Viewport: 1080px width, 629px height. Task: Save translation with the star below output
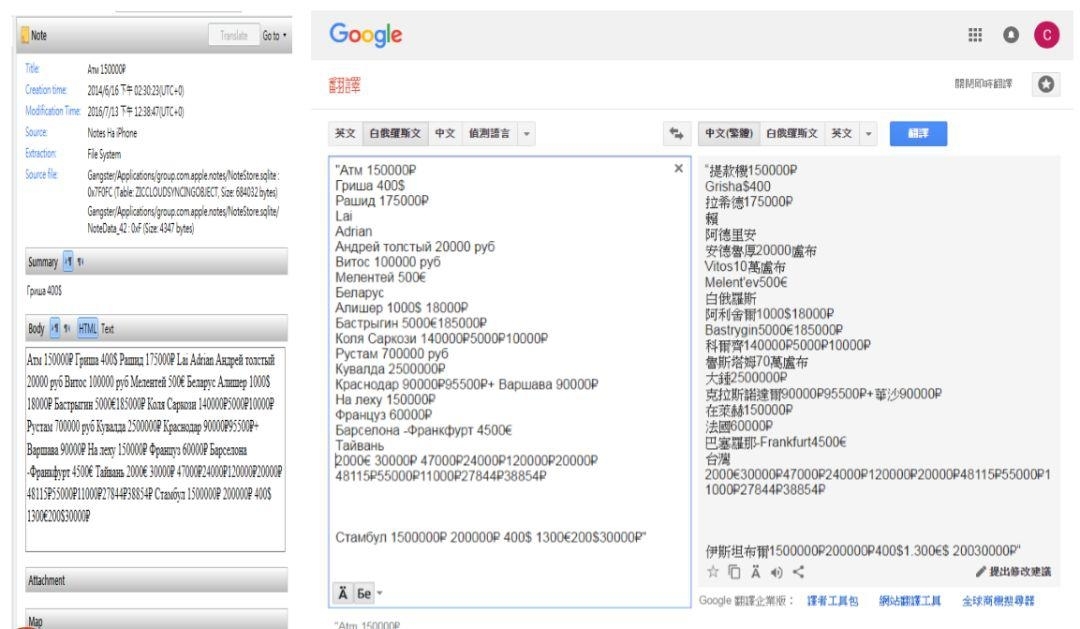point(711,570)
